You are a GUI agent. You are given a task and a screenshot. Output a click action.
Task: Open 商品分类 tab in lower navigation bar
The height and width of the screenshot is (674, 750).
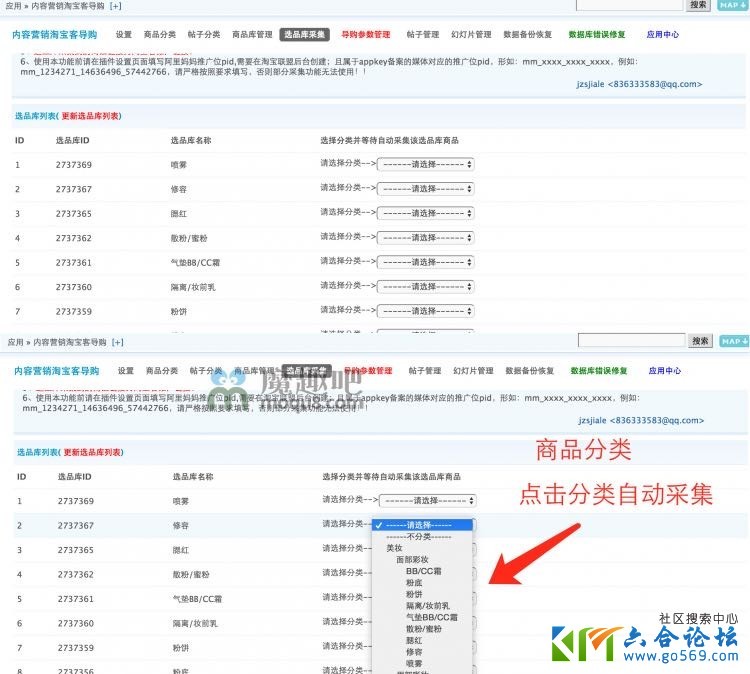(x=162, y=371)
